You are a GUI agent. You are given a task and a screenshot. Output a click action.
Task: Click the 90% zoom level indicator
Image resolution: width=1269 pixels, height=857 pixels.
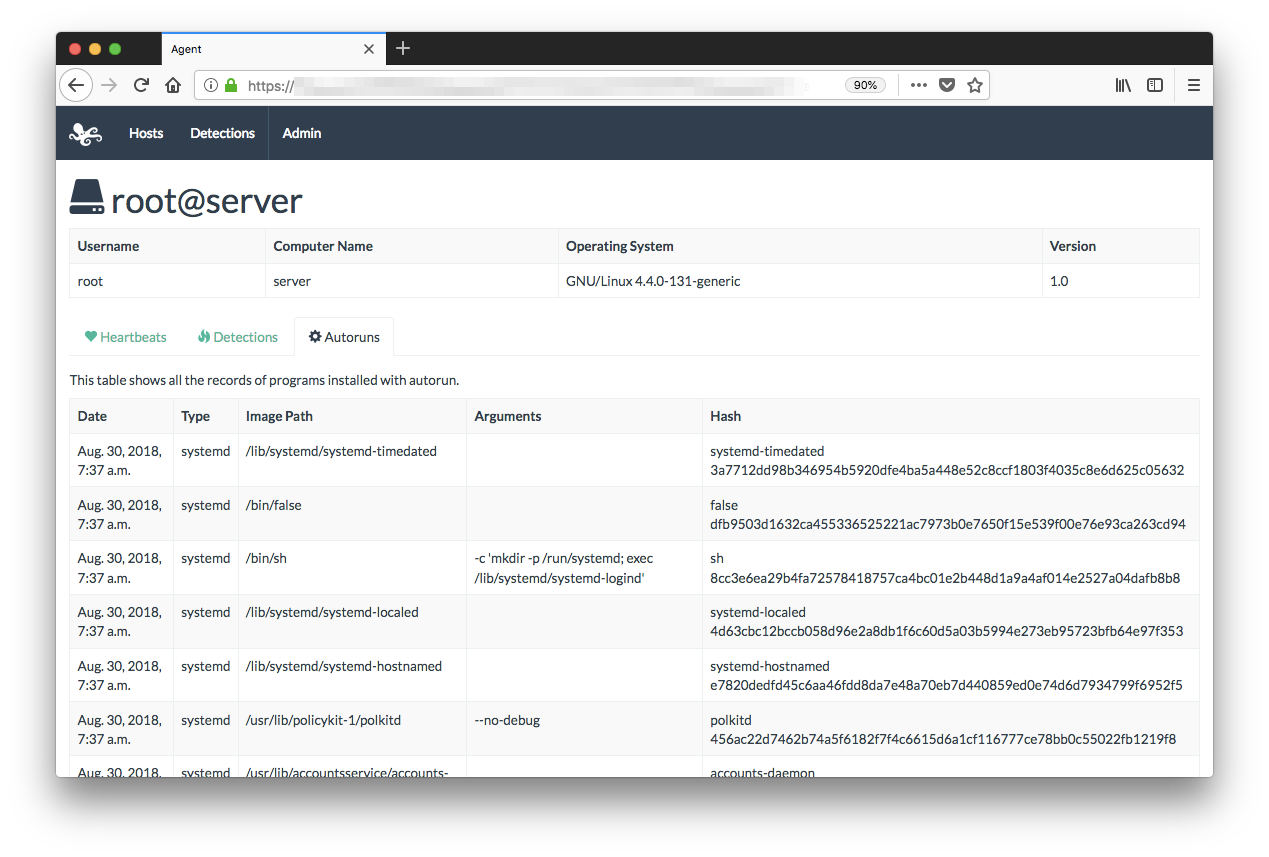[865, 85]
